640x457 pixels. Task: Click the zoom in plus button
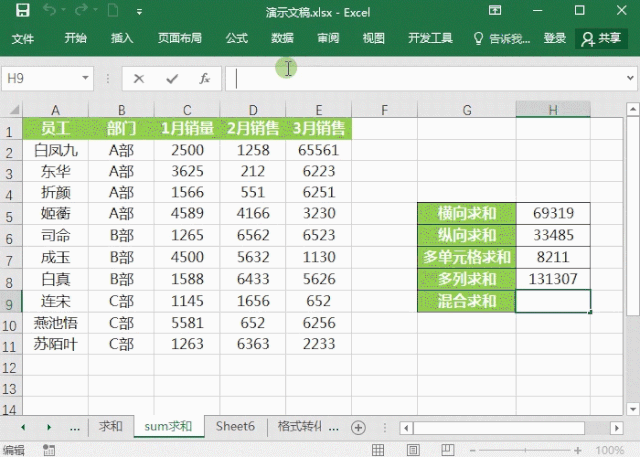(578, 450)
